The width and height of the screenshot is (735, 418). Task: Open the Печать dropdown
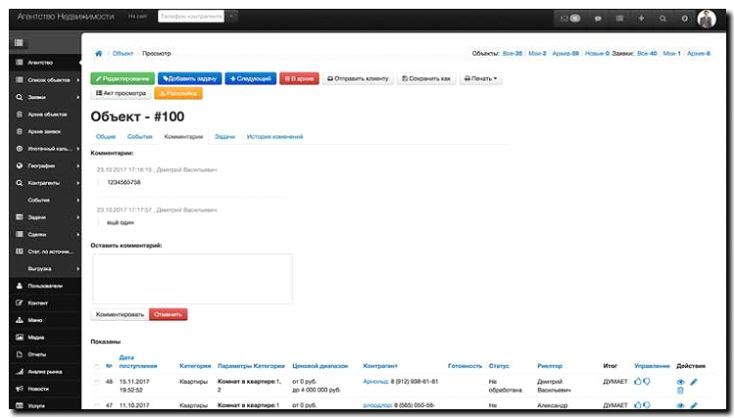click(x=481, y=77)
